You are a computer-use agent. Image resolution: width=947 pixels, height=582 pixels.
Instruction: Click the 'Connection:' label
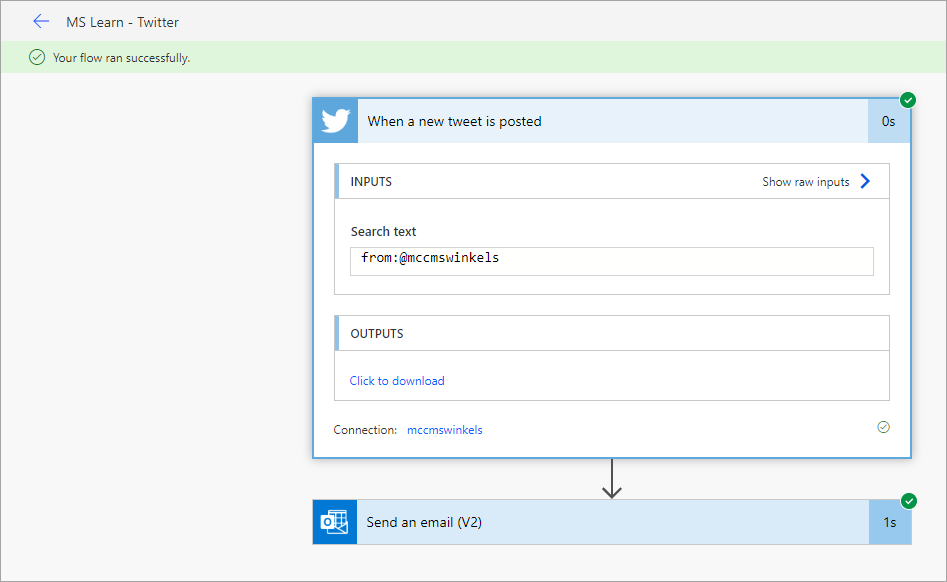pos(365,430)
